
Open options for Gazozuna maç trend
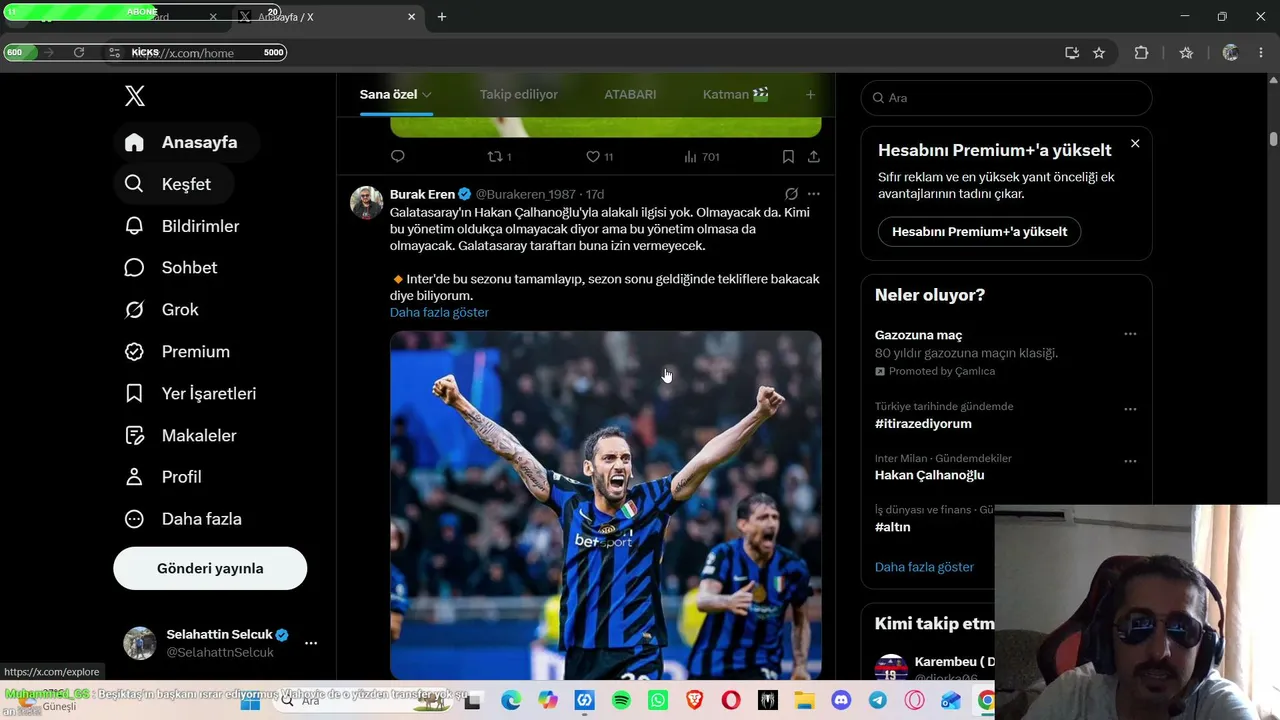click(x=1130, y=334)
